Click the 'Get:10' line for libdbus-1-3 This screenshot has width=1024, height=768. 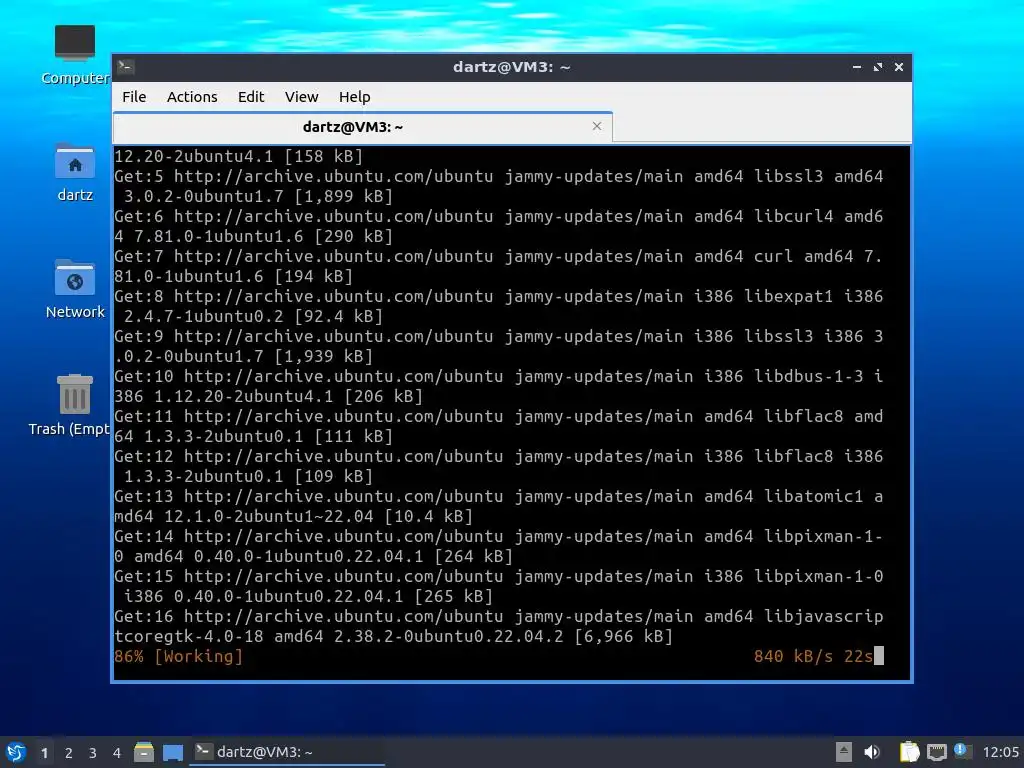pyautogui.click(x=499, y=386)
